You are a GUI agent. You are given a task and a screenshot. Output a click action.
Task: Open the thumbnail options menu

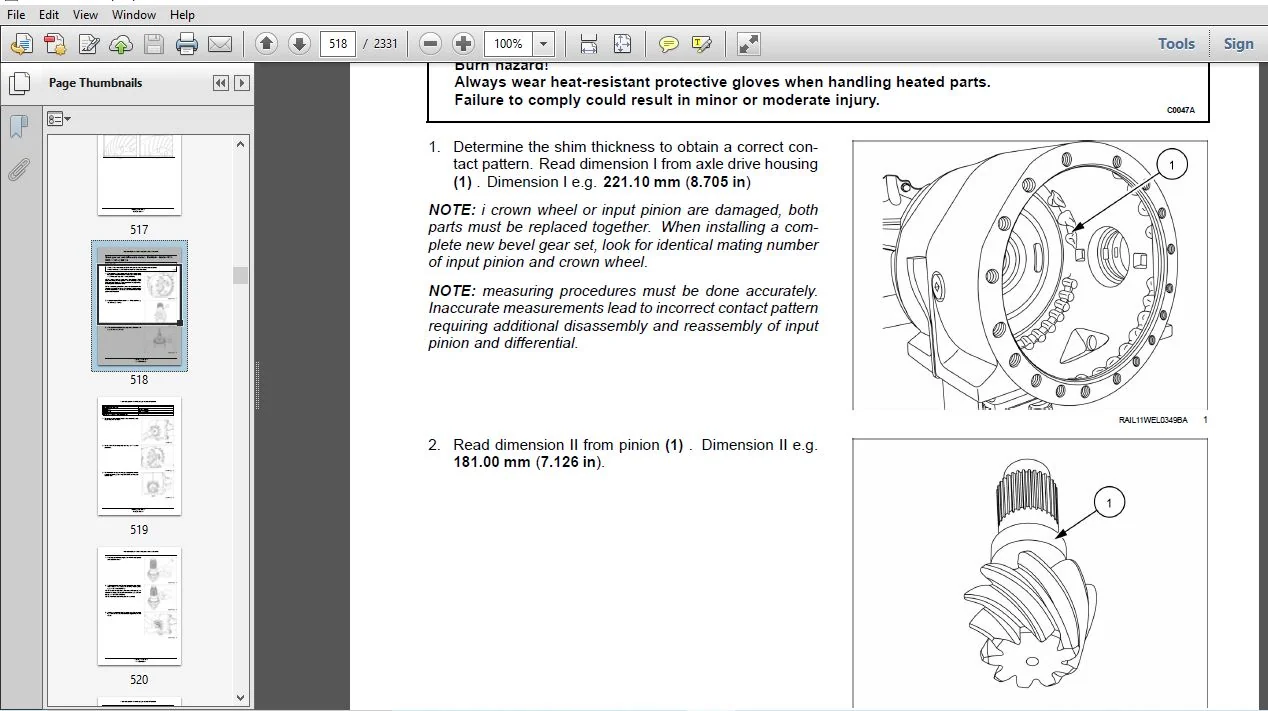(x=59, y=119)
